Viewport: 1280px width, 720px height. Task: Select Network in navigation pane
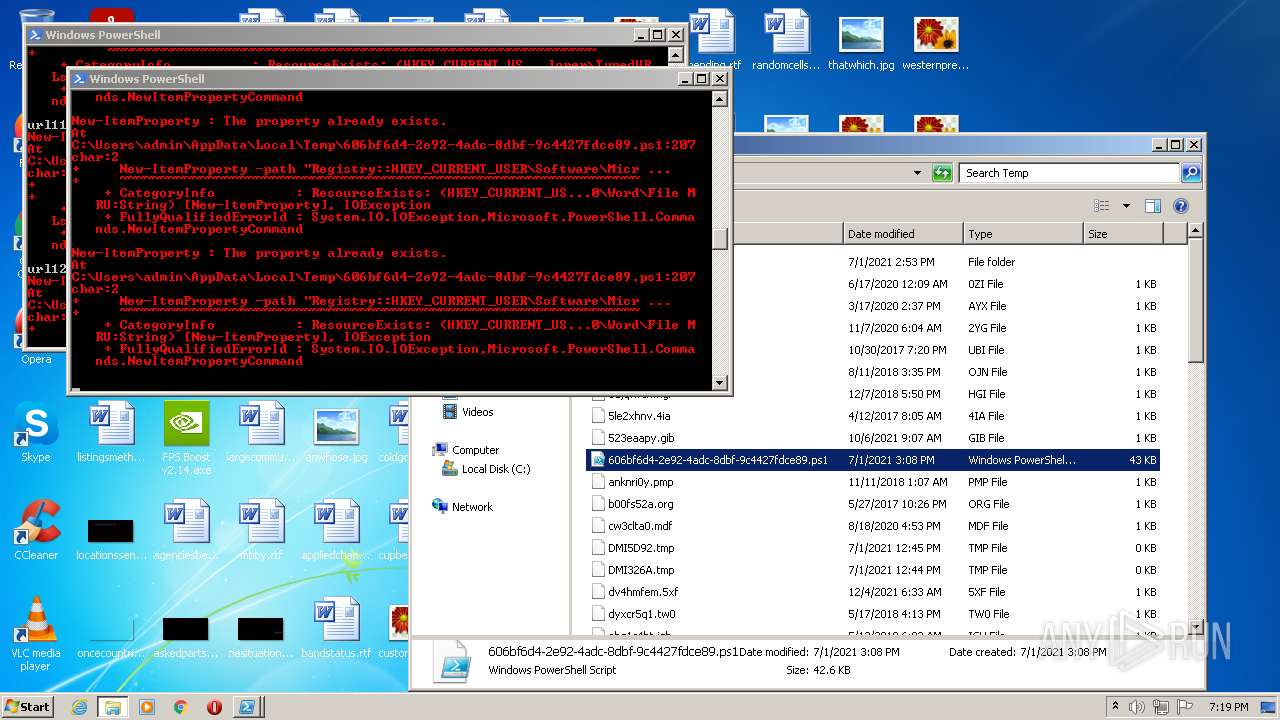point(462,507)
